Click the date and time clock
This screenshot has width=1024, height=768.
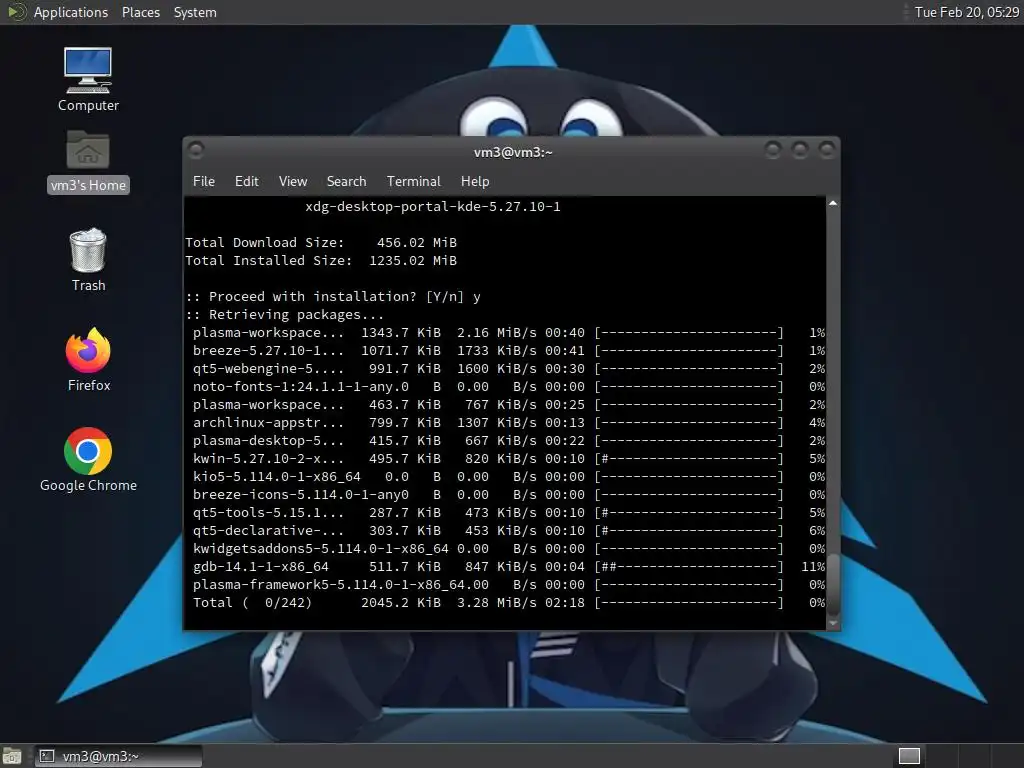966,12
